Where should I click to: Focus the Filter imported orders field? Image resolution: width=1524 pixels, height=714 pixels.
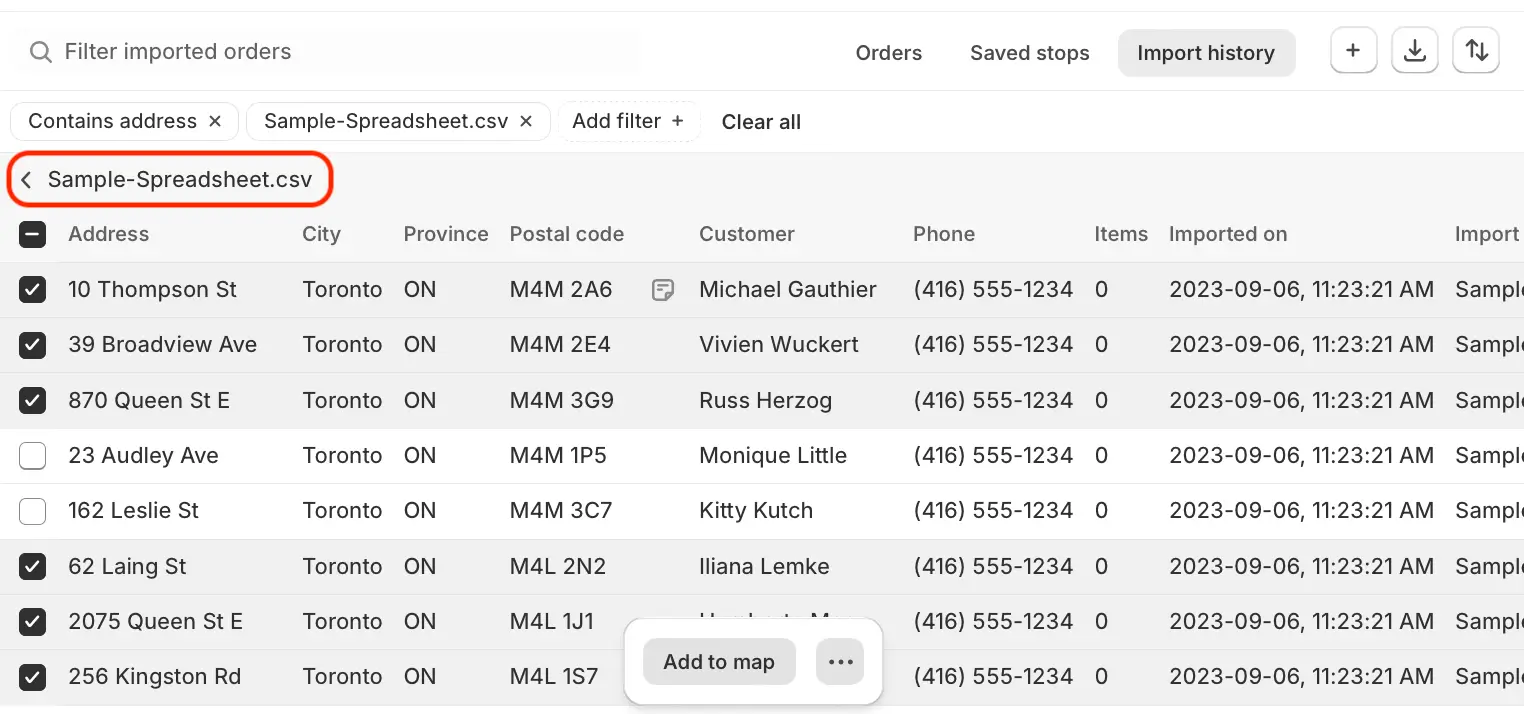(330, 52)
